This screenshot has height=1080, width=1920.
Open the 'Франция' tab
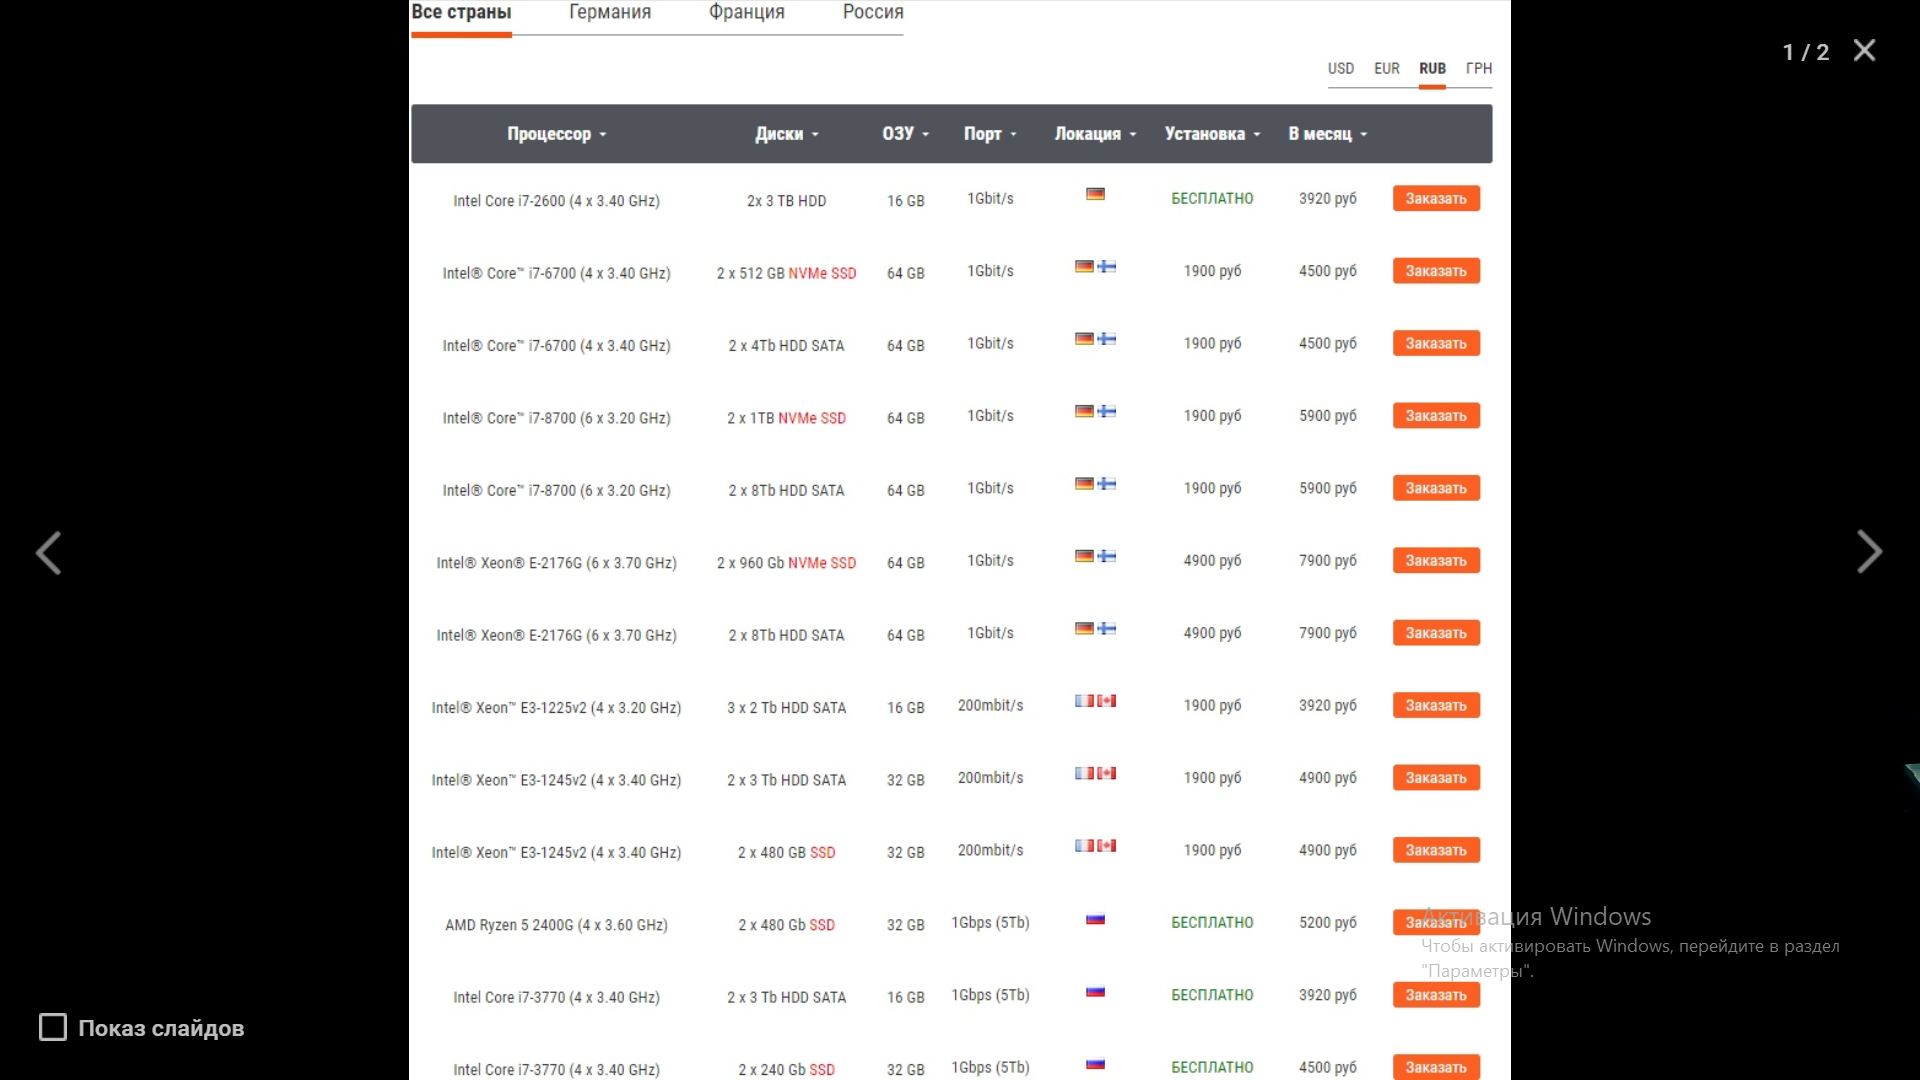[x=747, y=13]
